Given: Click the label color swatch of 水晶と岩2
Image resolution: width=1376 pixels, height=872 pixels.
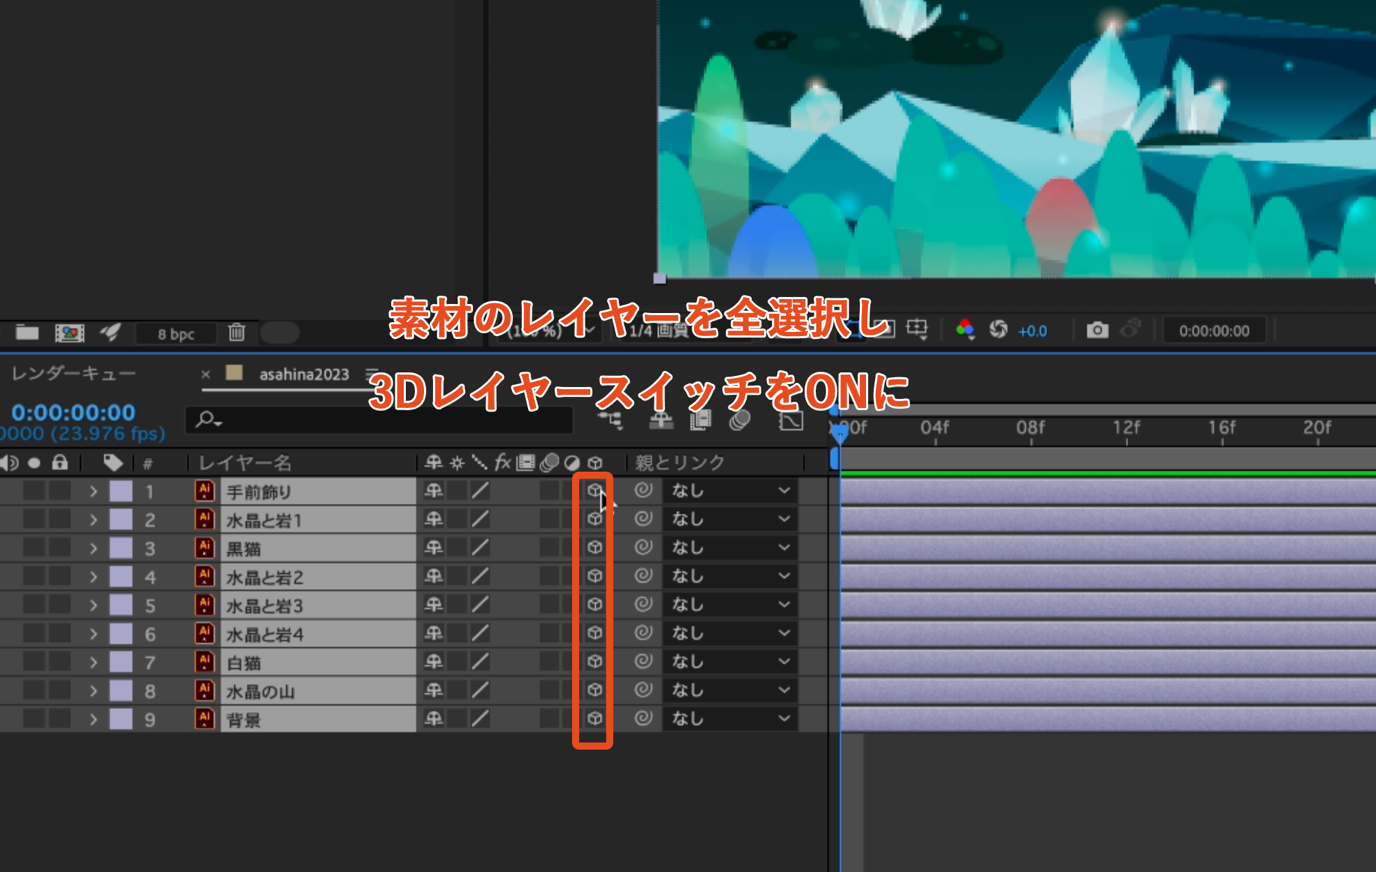Looking at the screenshot, I should point(121,577).
